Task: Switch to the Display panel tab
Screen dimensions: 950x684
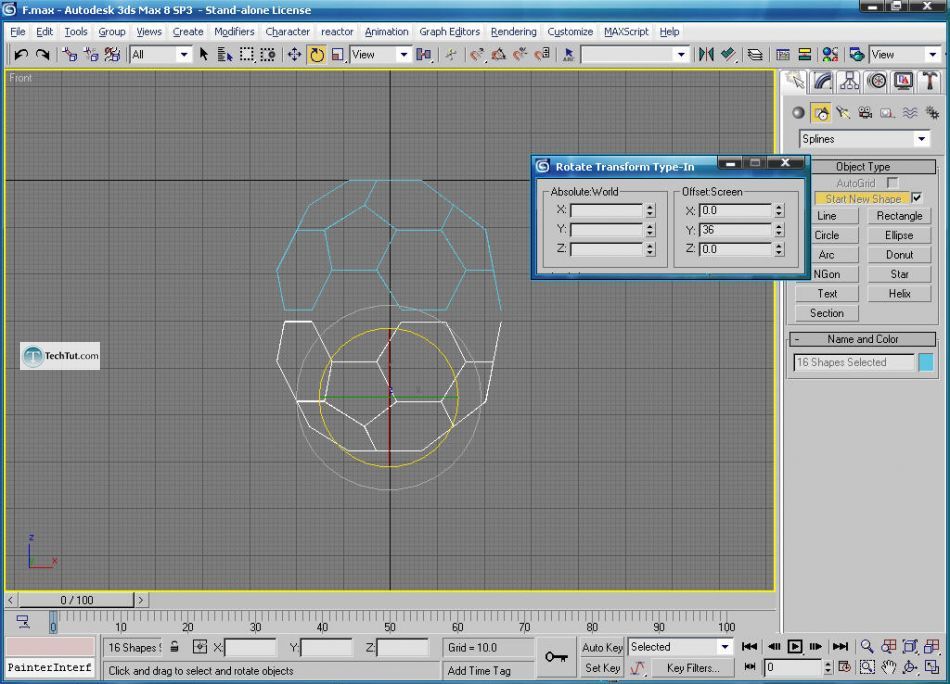Action: [903, 81]
